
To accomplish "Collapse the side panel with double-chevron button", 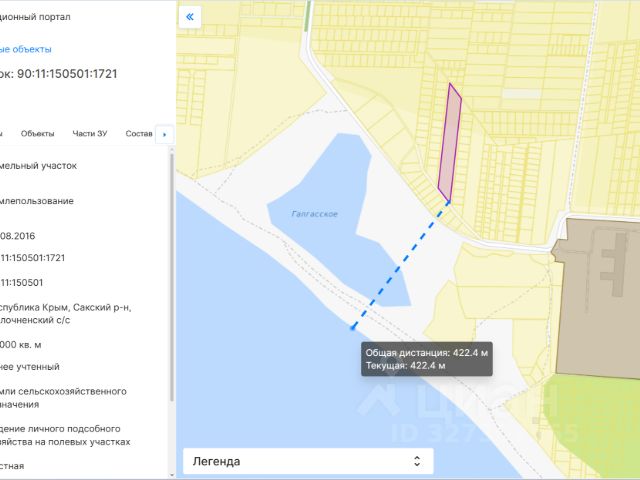I will (x=191, y=16).
